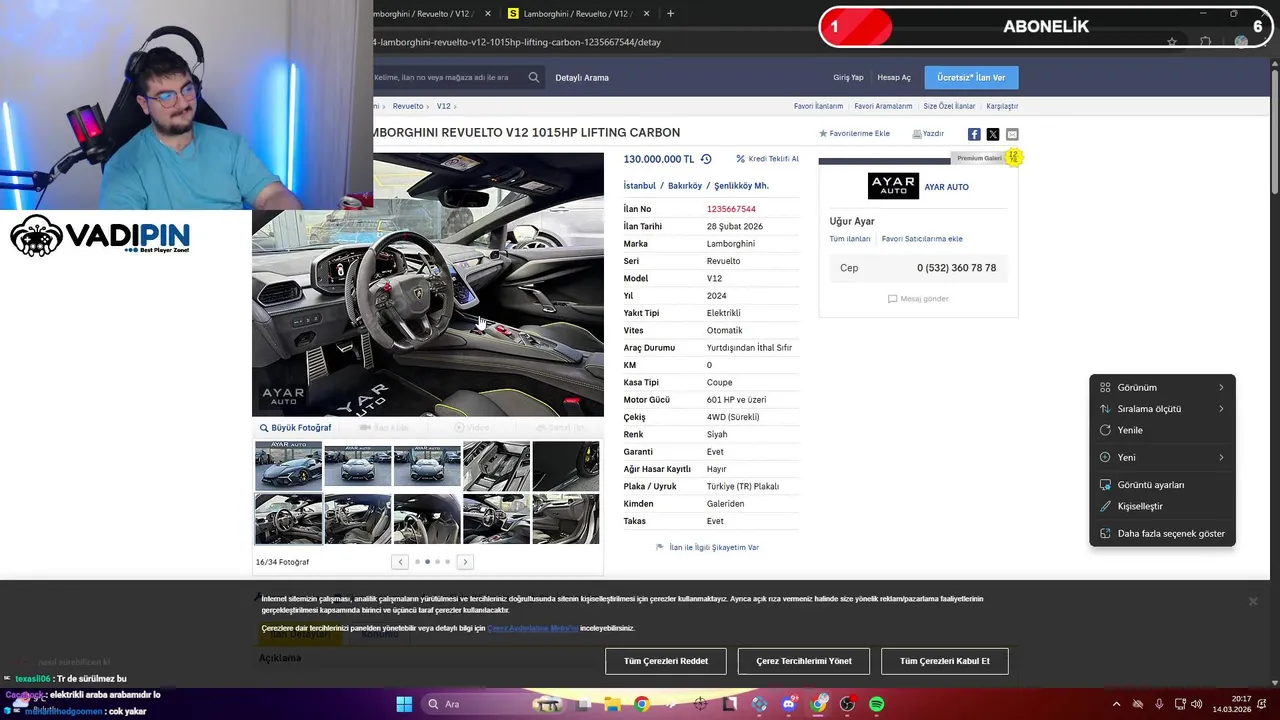Click İstanbul location link
Screen dimensions: 1280x720
click(640, 186)
